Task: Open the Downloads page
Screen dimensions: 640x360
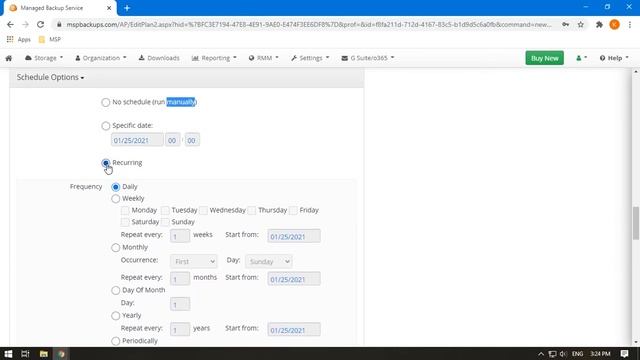Action: pyautogui.click(x=159, y=58)
